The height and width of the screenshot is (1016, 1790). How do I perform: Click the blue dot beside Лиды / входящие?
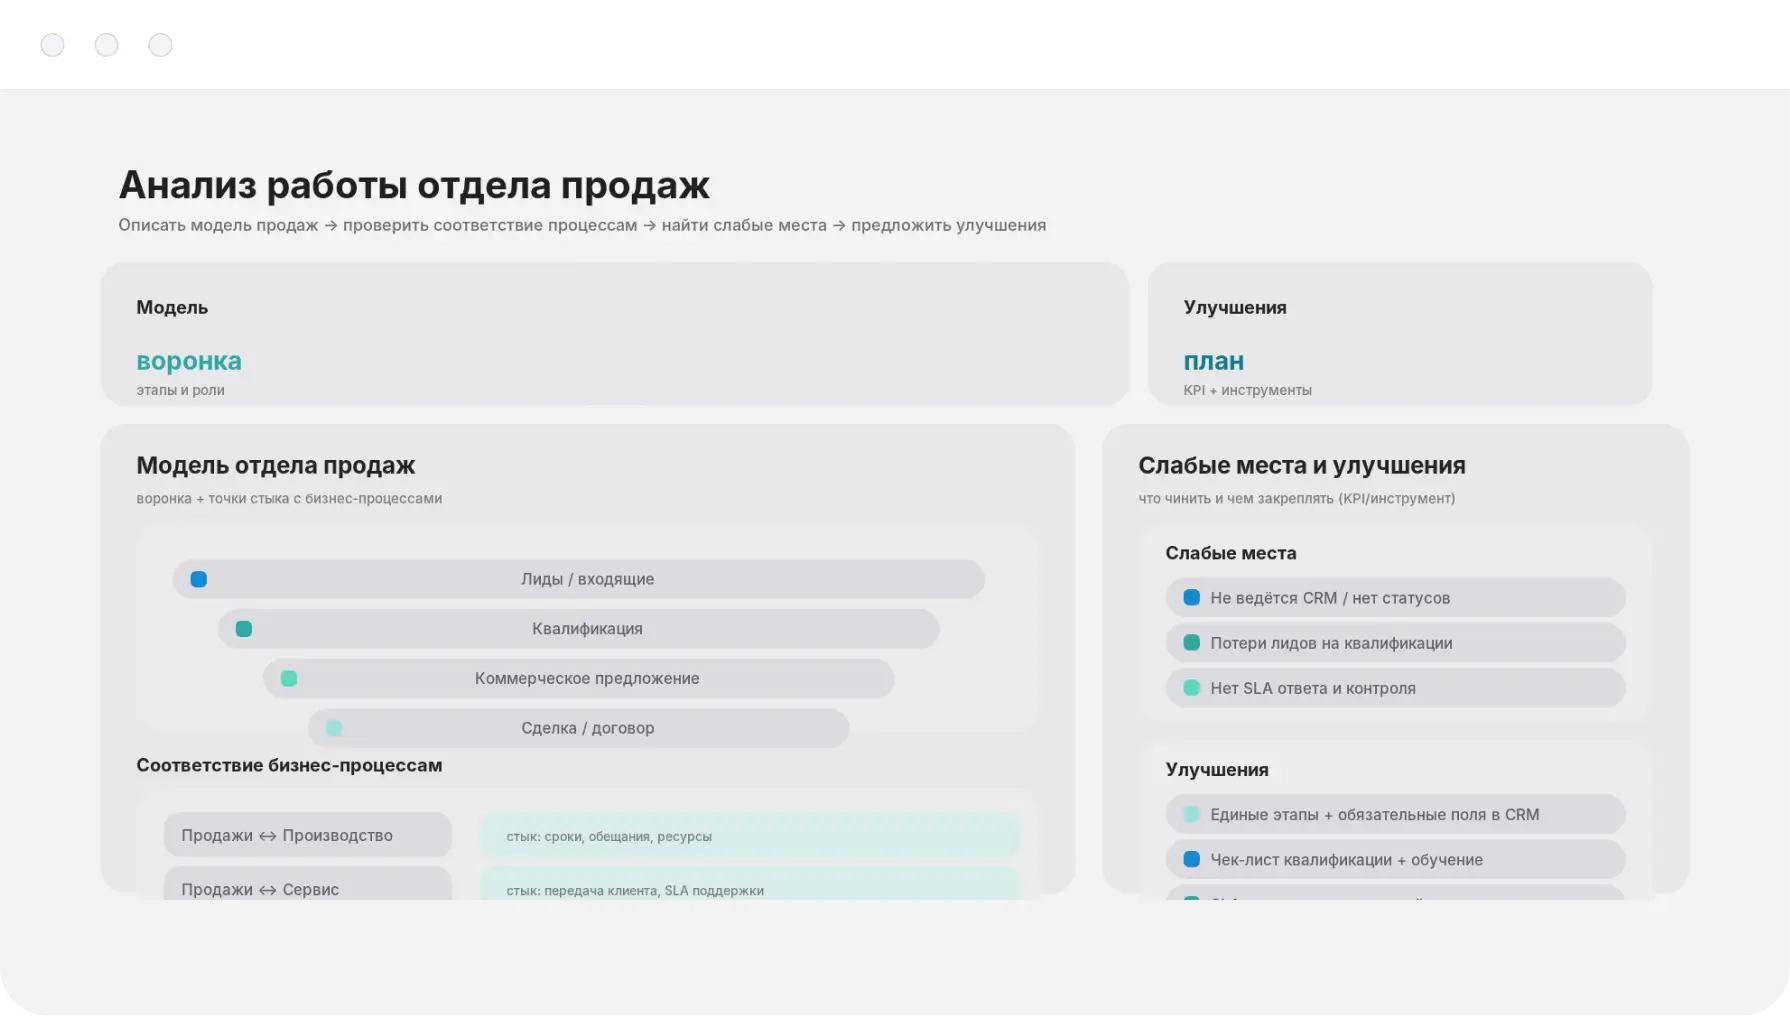199,579
